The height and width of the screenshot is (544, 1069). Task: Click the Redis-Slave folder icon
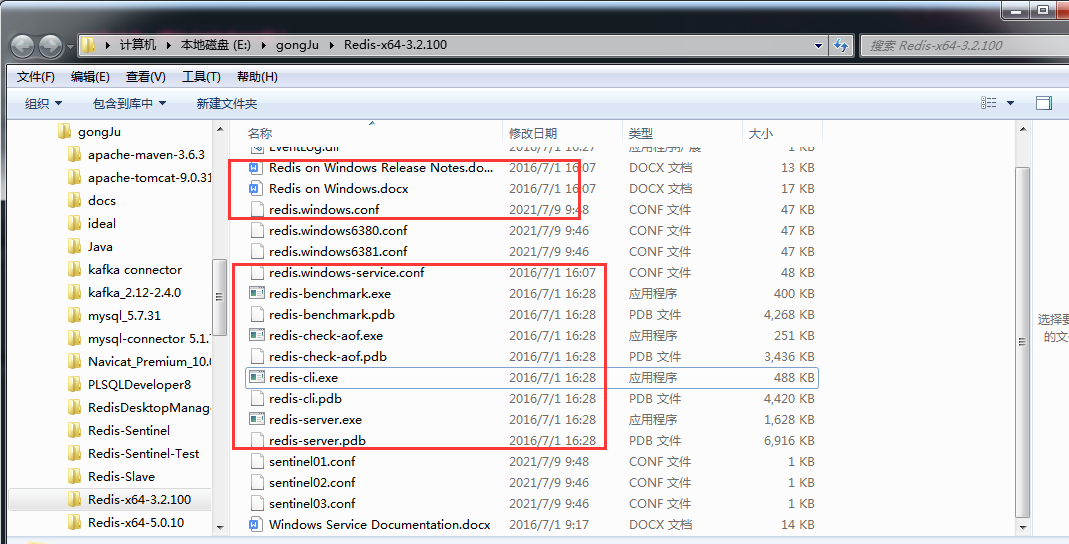(75, 477)
